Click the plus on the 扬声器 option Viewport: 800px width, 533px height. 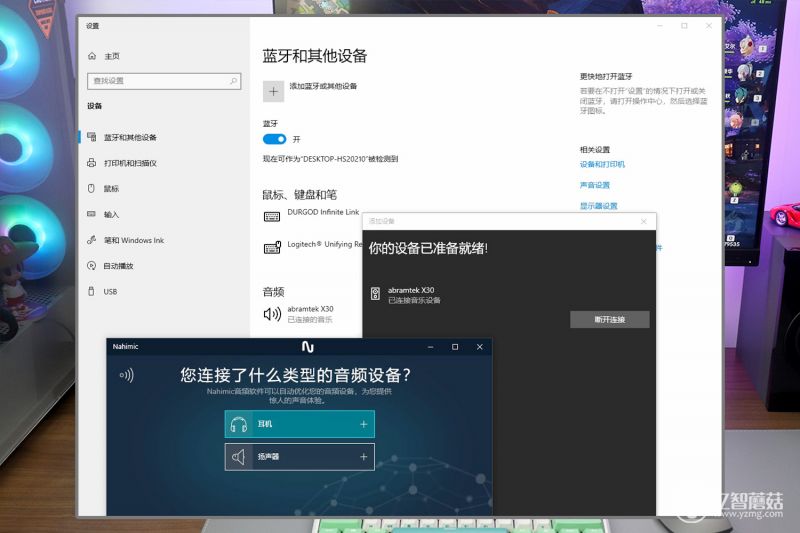click(364, 457)
